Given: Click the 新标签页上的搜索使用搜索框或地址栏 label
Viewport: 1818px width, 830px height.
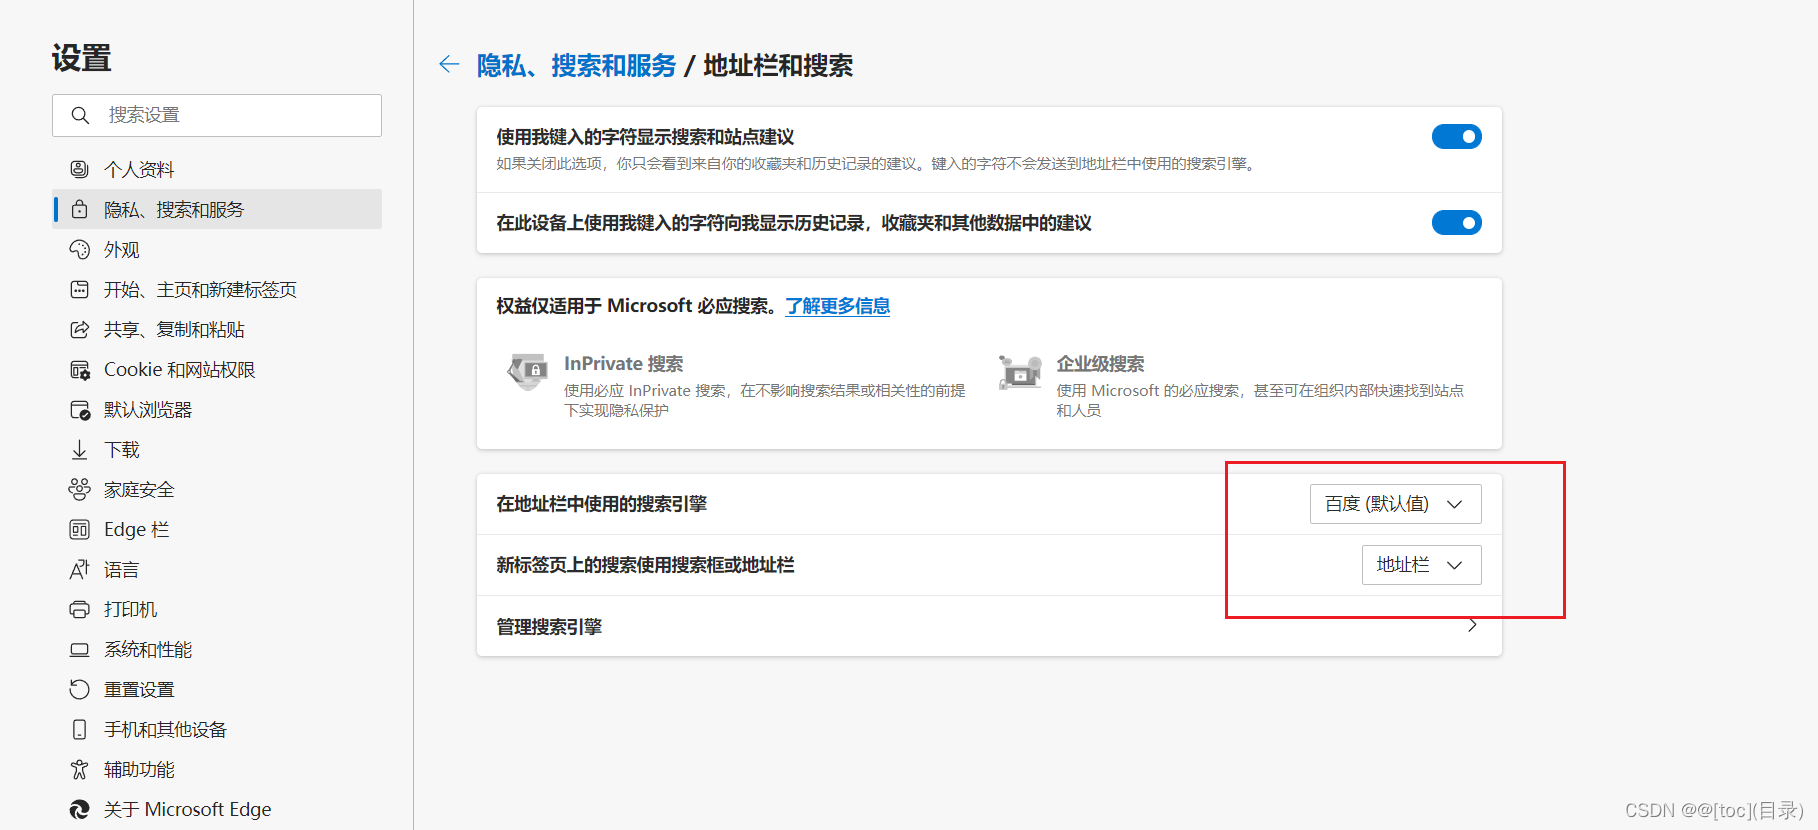Looking at the screenshot, I should pos(645,565).
